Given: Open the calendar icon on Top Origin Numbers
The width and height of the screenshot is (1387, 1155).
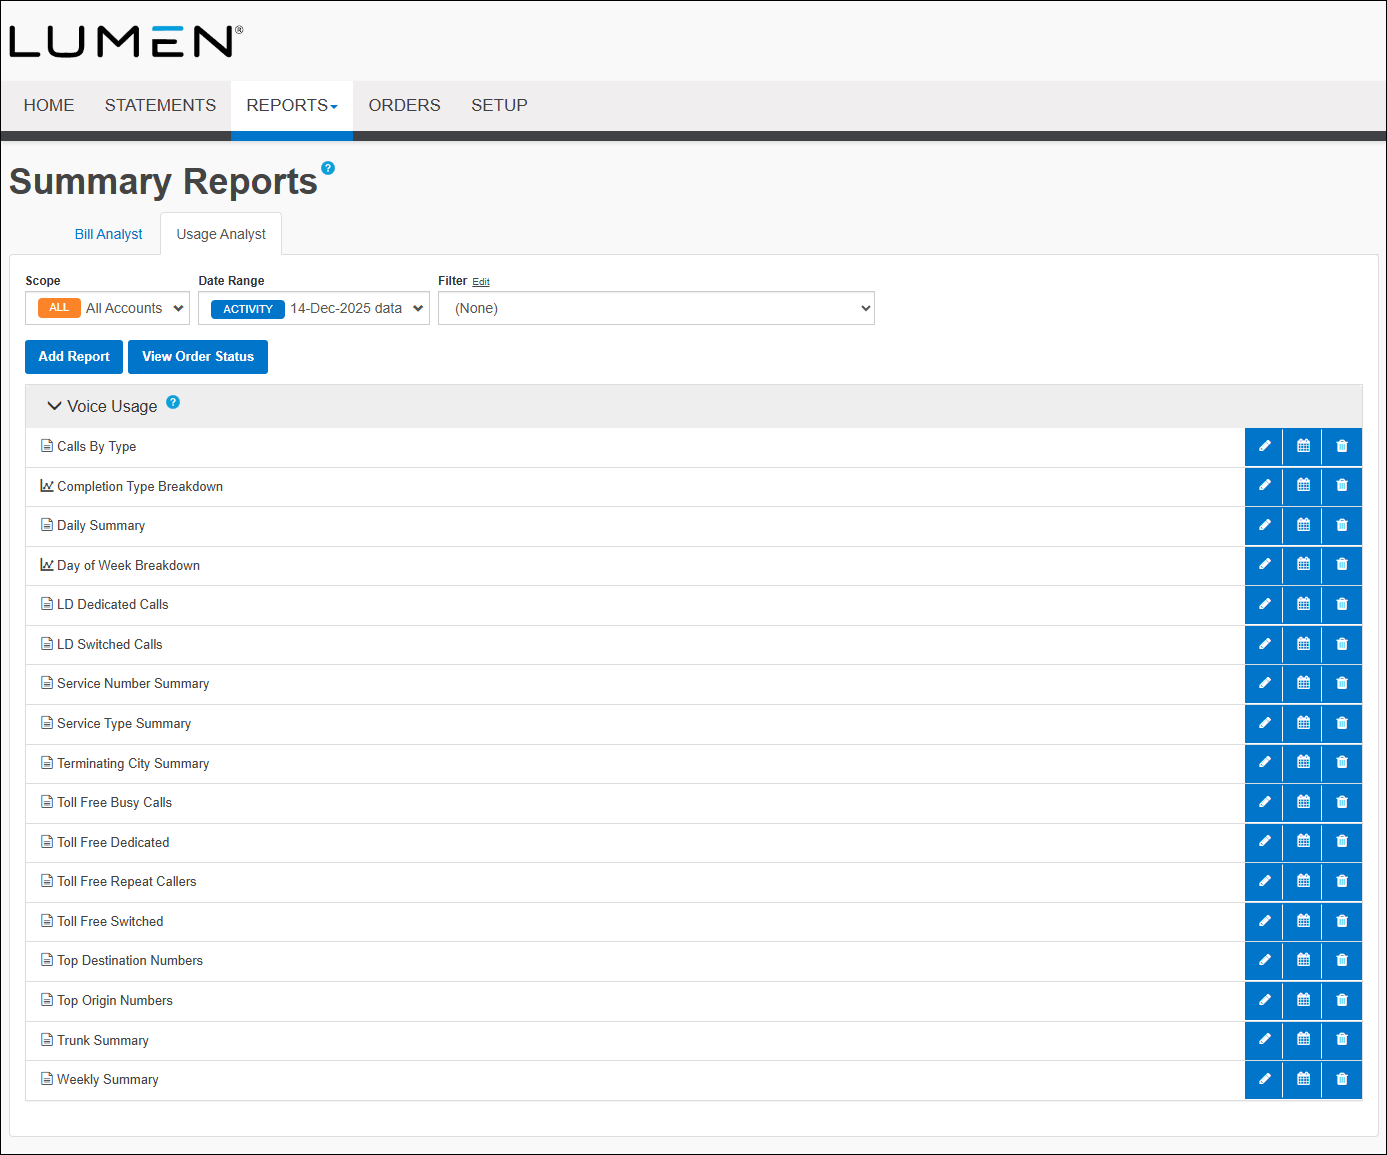Looking at the screenshot, I should 1302,1000.
